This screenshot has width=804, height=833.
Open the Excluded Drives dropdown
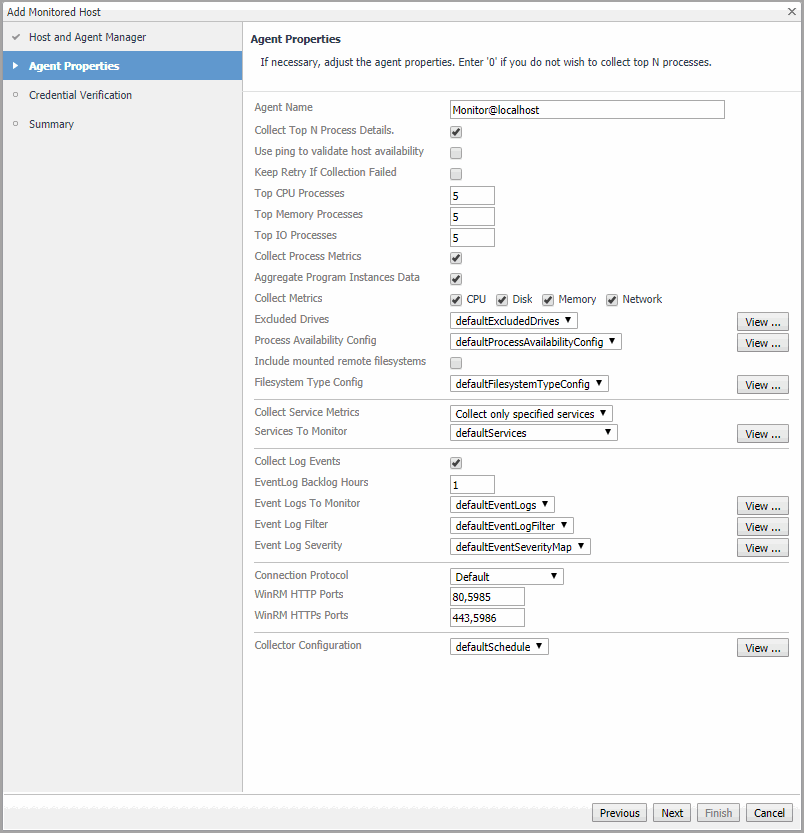click(x=514, y=321)
